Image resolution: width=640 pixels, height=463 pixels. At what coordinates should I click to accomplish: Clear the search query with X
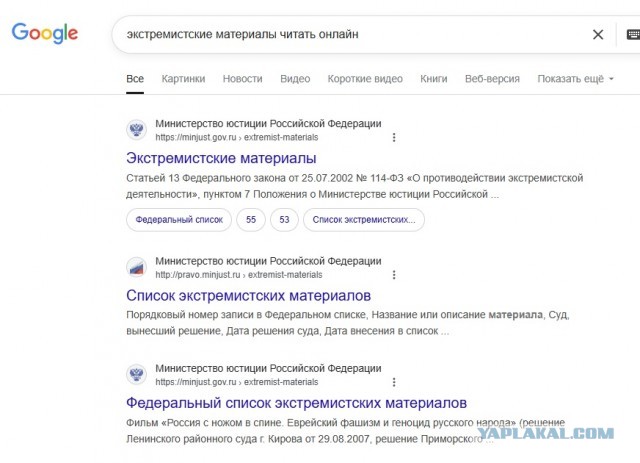click(598, 35)
